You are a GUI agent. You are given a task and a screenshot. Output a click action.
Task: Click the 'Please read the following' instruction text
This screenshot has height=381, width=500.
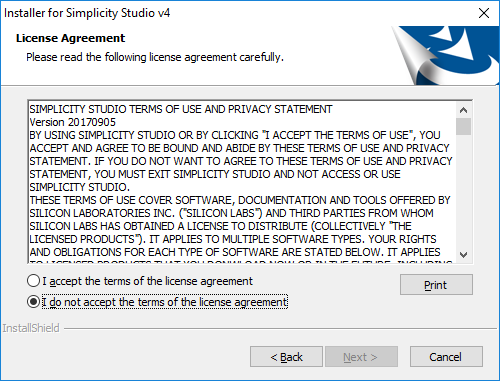155,57
